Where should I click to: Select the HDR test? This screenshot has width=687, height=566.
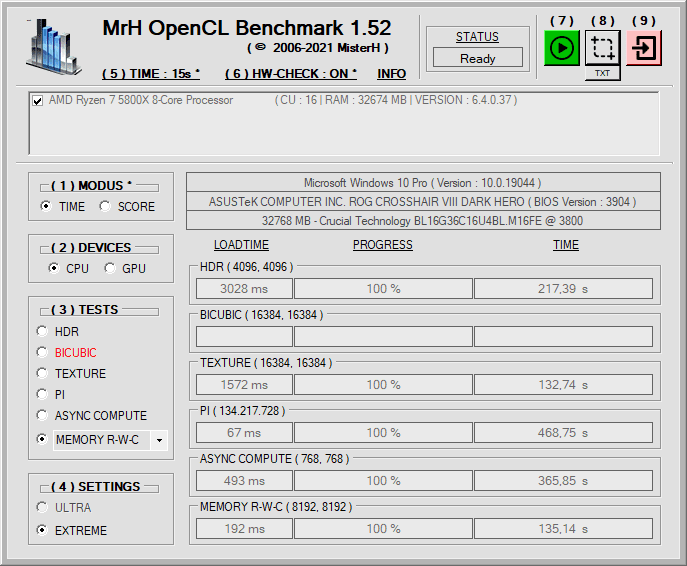[42, 331]
